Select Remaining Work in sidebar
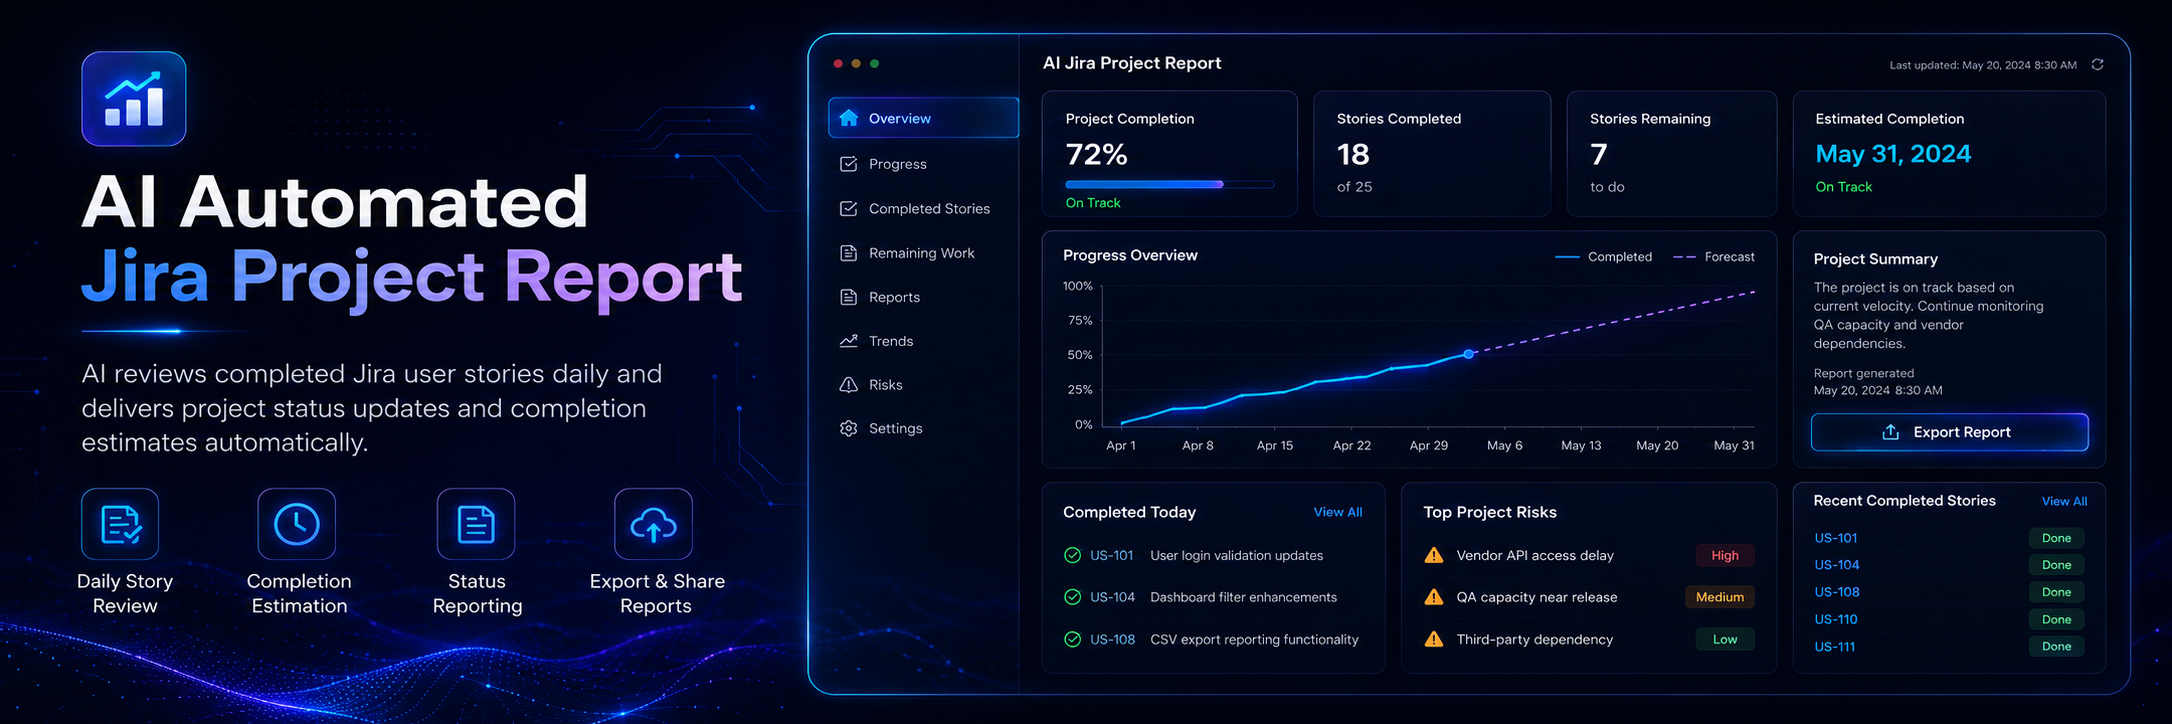The width and height of the screenshot is (2172, 724). [923, 253]
